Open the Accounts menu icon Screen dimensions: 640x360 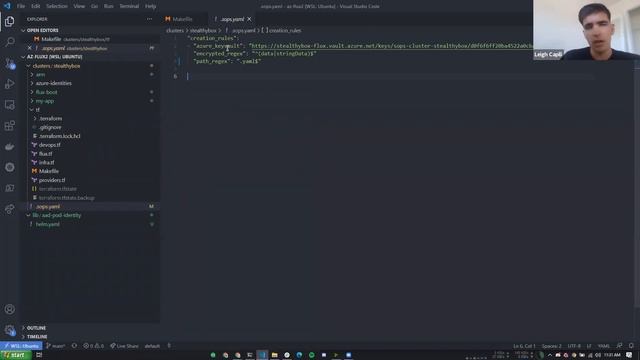click(10, 309)
